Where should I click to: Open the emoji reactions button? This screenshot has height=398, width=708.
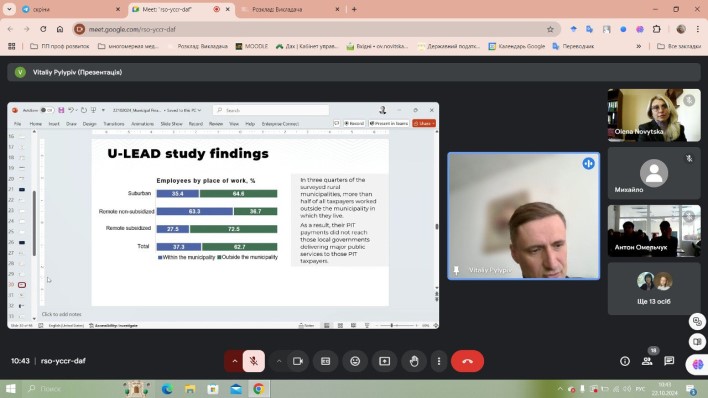[355, 361]
